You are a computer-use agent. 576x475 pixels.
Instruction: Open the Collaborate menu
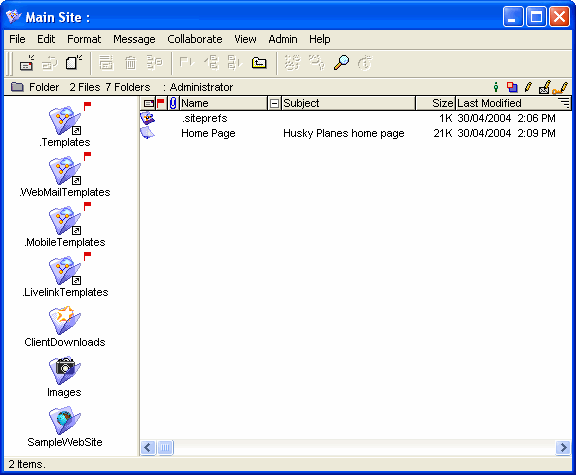coord(195,39)
